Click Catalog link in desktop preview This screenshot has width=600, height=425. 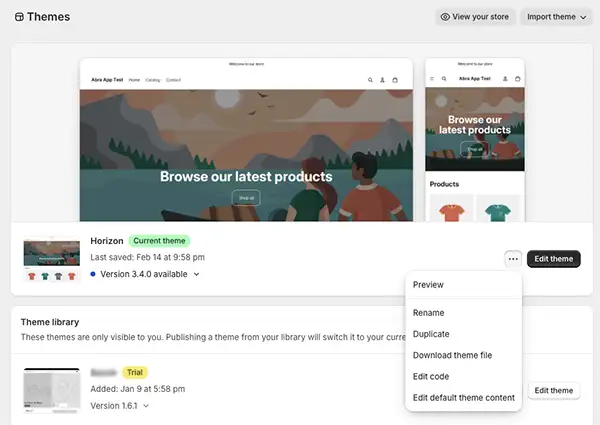tap(153, 80)
